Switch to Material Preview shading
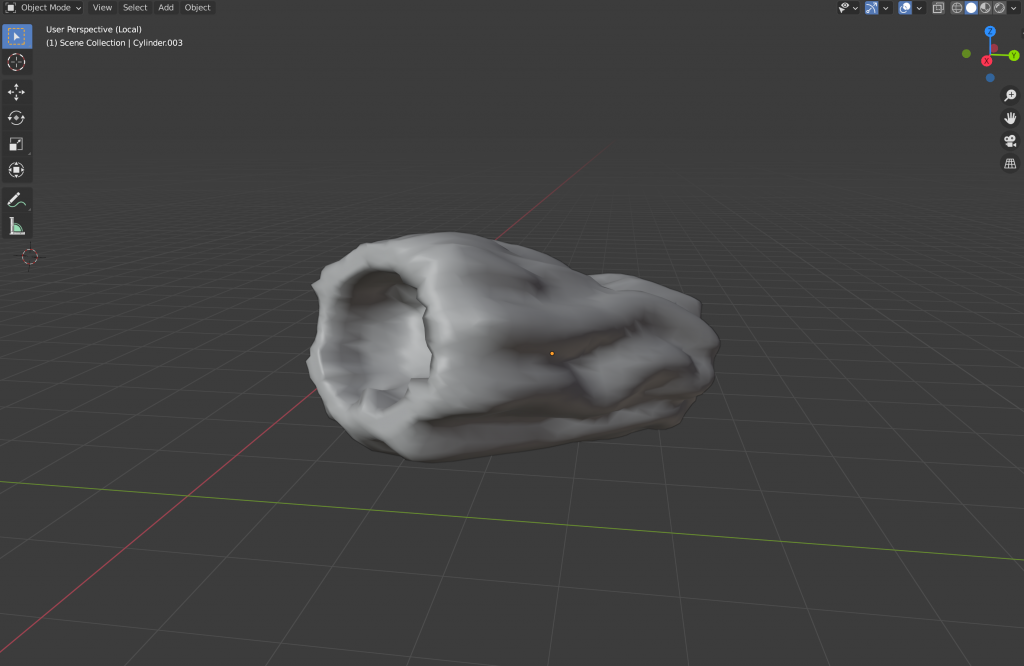This screenshot has width=1024, height=666. pyautogui.click(x=985, y=8)
